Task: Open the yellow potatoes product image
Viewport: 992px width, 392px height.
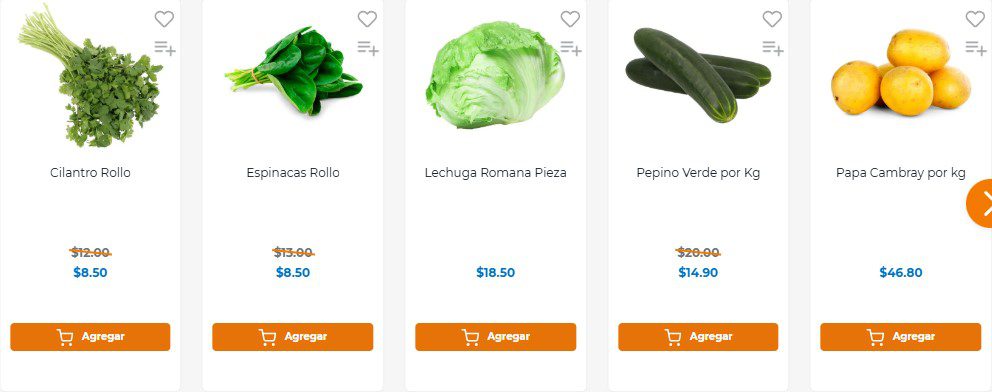Action: click(x=901, y=73)
